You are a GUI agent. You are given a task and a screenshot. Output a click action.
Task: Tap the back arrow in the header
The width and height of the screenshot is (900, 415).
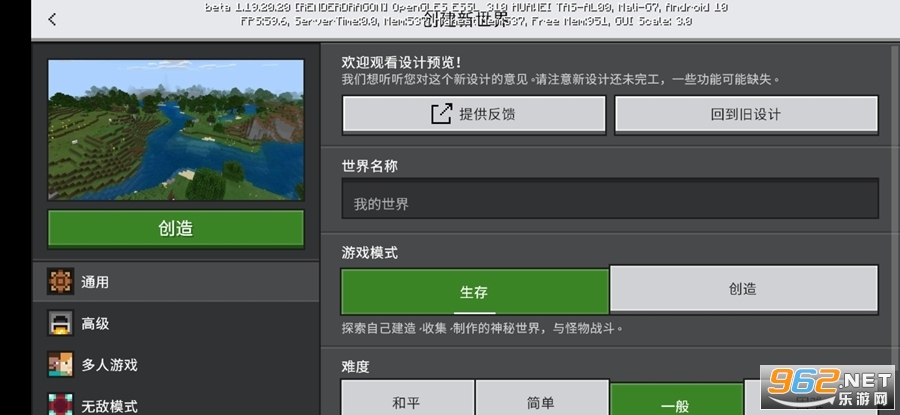pos(52,20)
